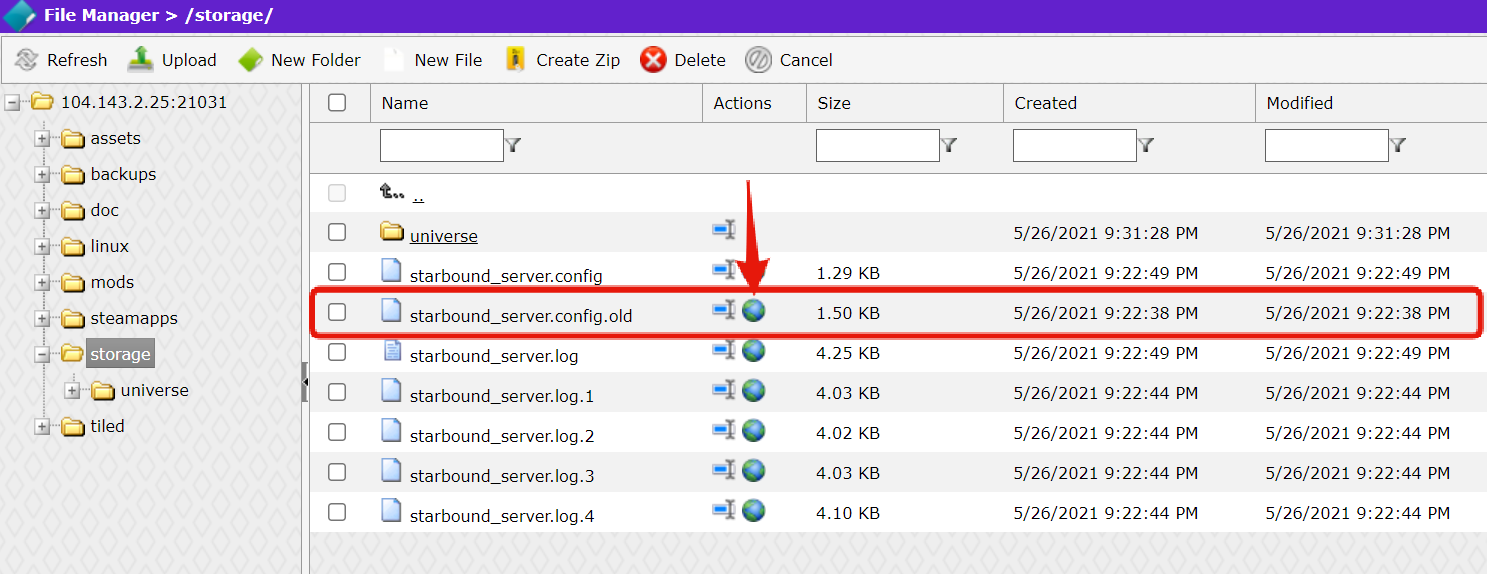Screen dimensions: 1487x574
Task: Click the sidebar collapse splitter handle
Action: [305, 383]
